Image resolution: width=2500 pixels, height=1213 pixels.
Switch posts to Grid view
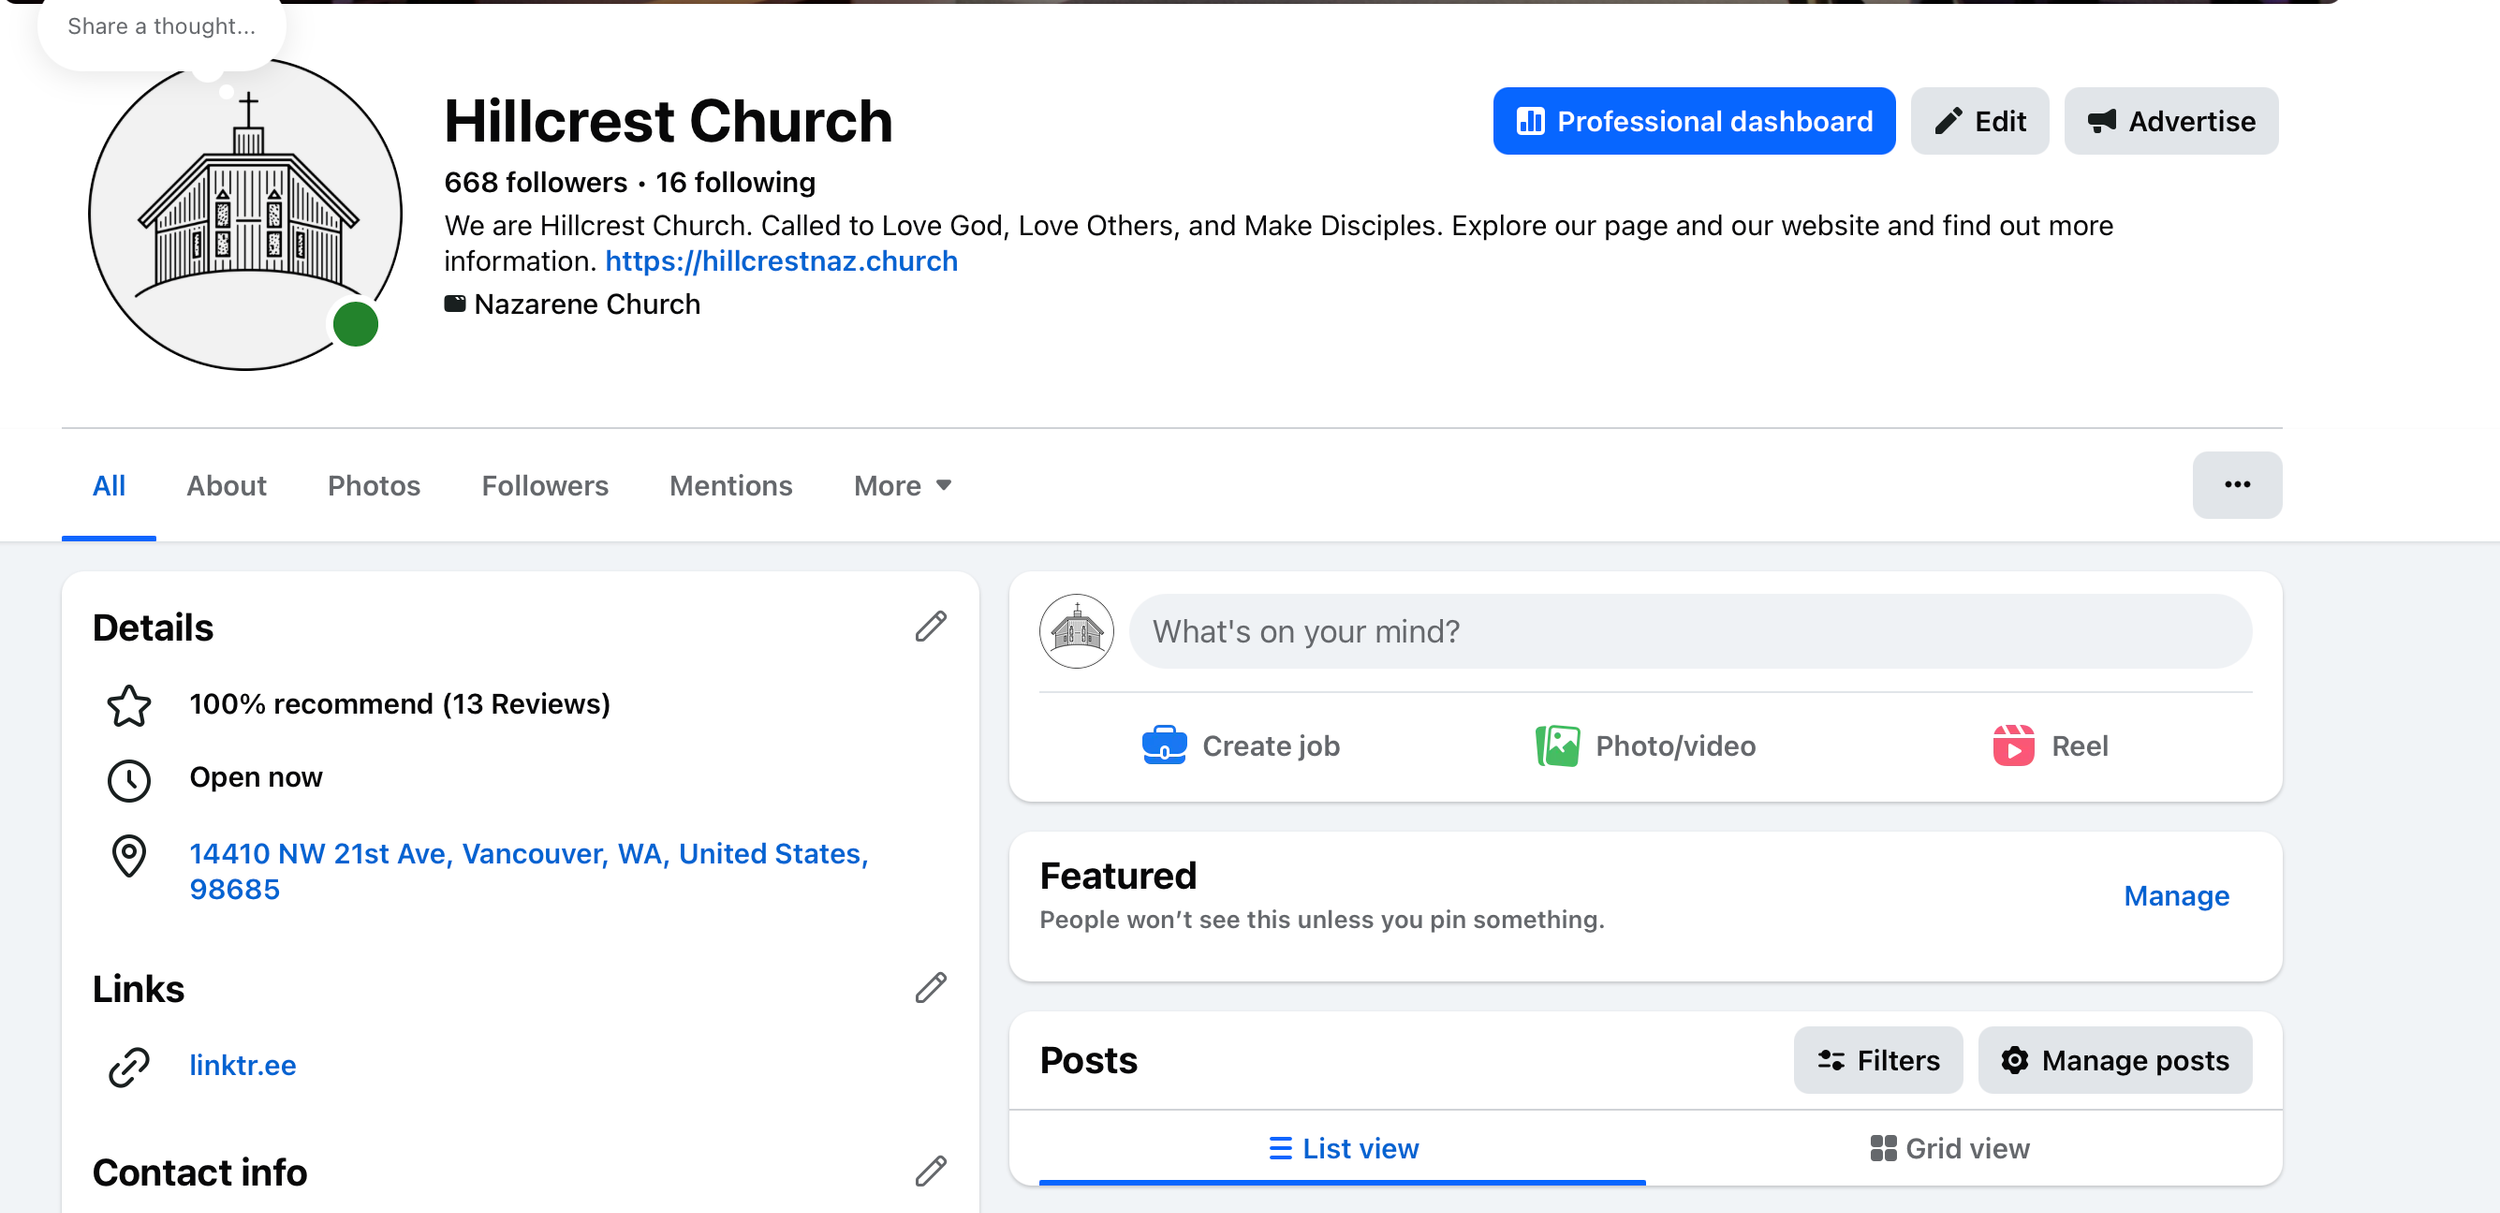click(x=1949, y=1148)
